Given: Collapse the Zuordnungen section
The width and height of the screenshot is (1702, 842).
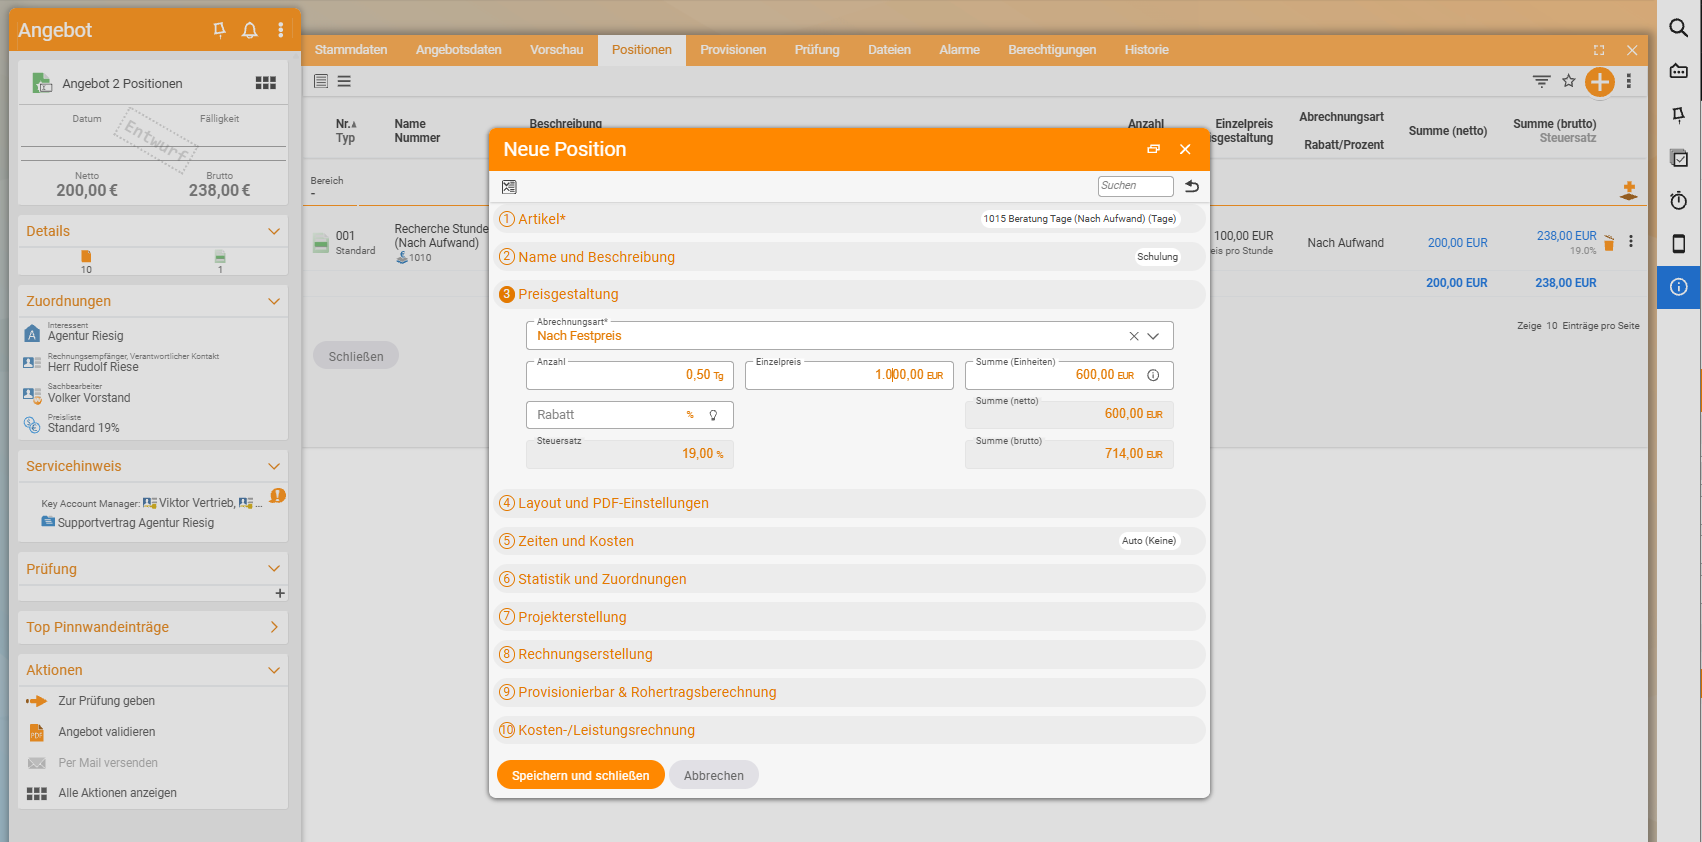Looking at the screenshot, I should click(x=274, y=301).
